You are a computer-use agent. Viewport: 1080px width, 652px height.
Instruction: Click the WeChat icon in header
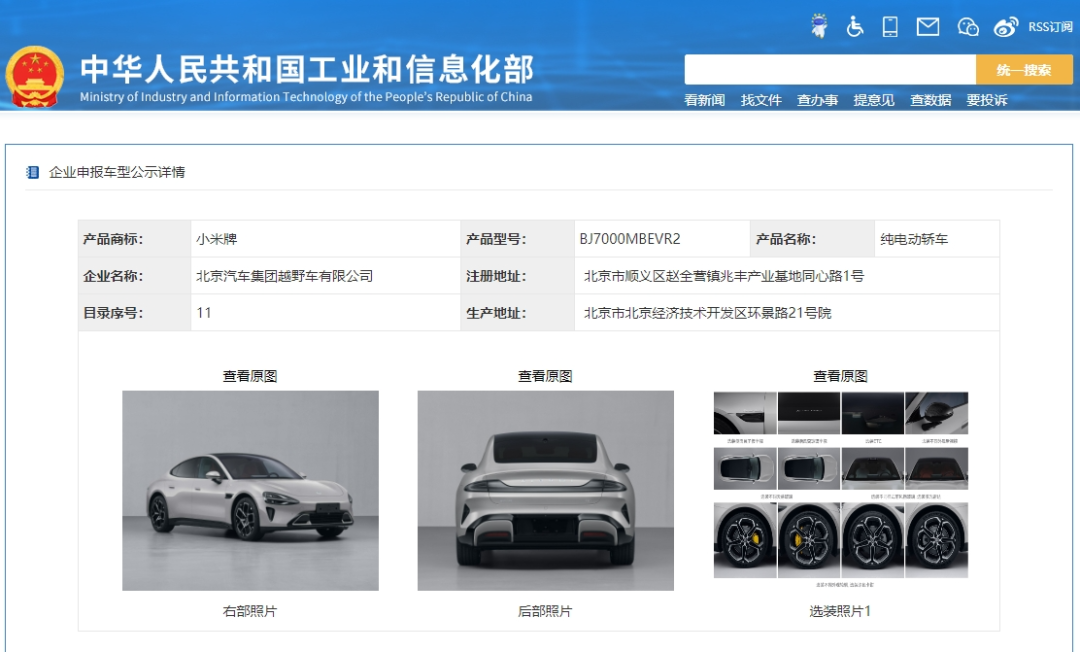(x=967, y=27)
